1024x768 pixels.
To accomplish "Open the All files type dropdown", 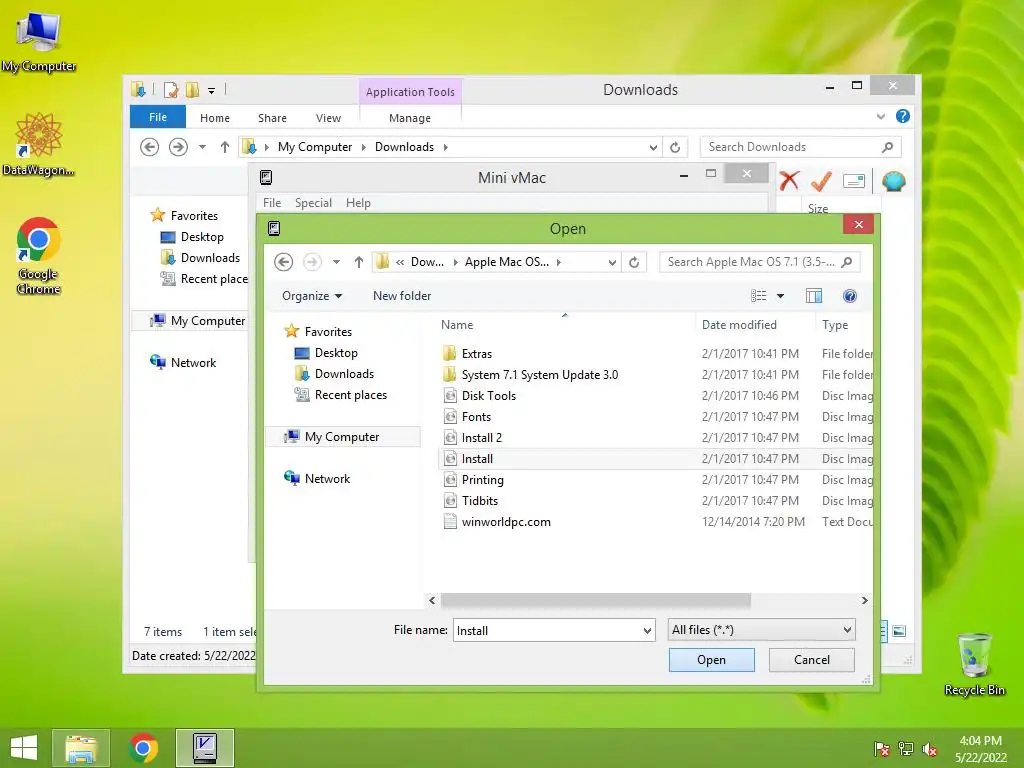I will pos(847,630).
